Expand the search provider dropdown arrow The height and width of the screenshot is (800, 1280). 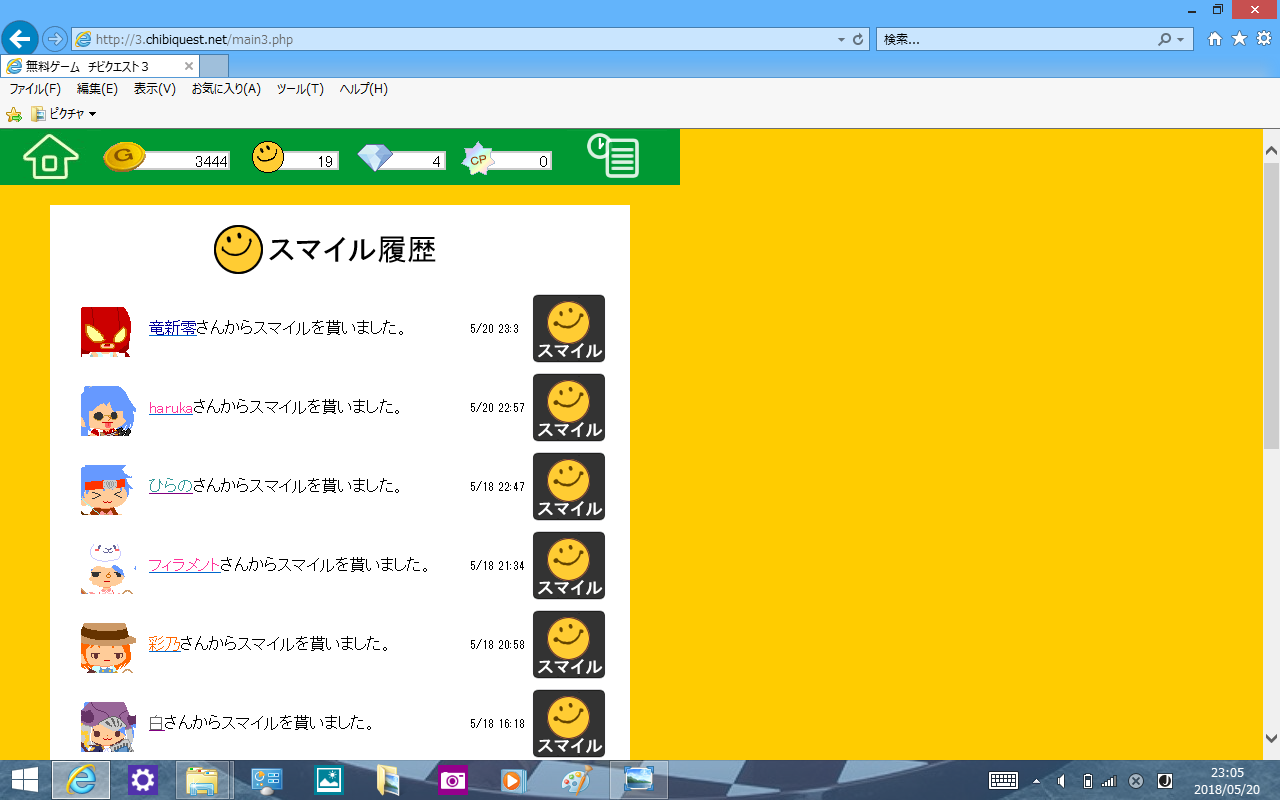(1181, 40)
